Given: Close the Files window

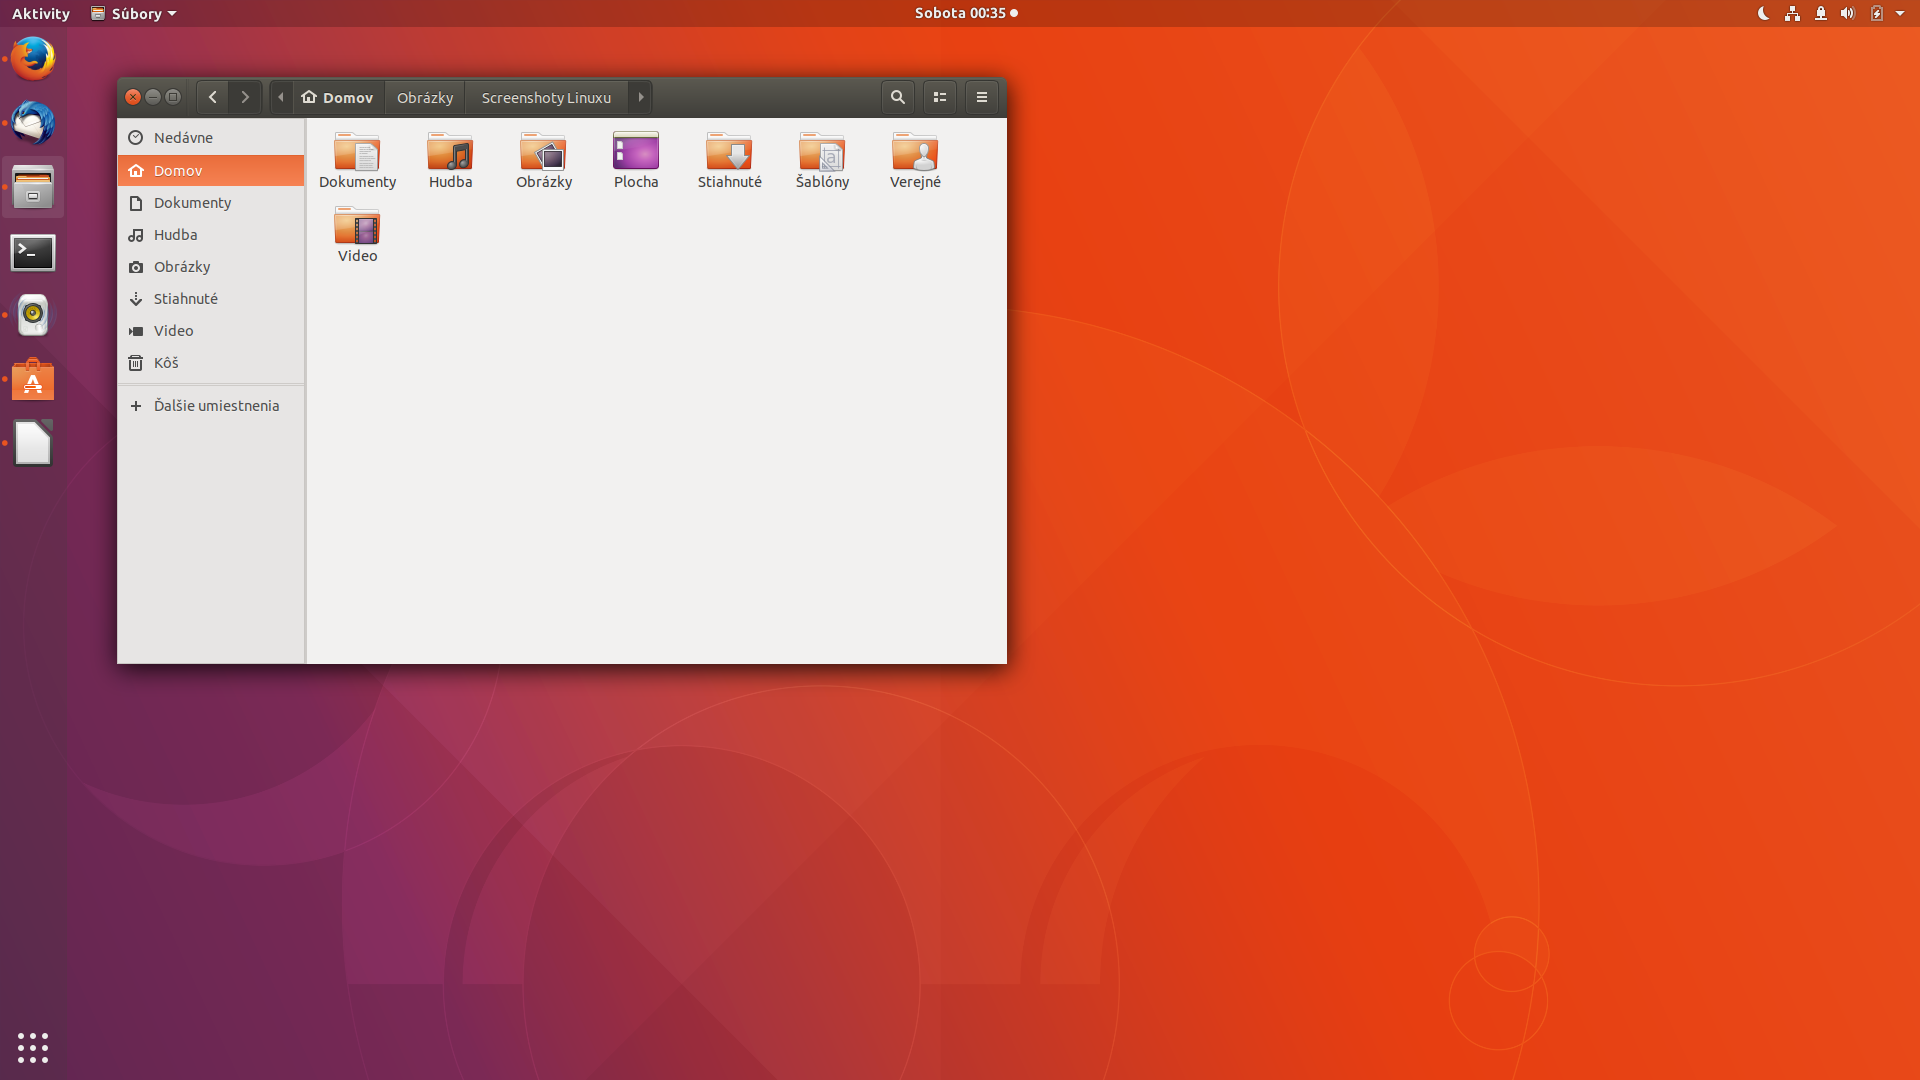Looking at the screenshot, I should click(133, 97).
